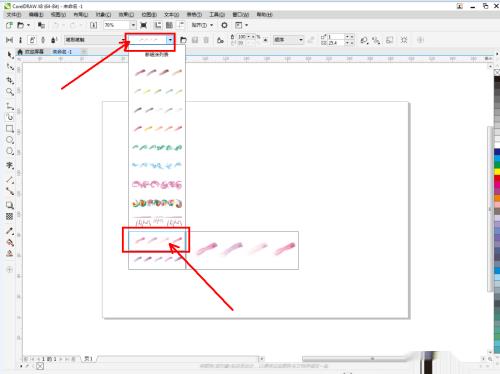Expand the zoom level dropdown
The height and width of the screenshot is (374, 500).
click(133, 25)
